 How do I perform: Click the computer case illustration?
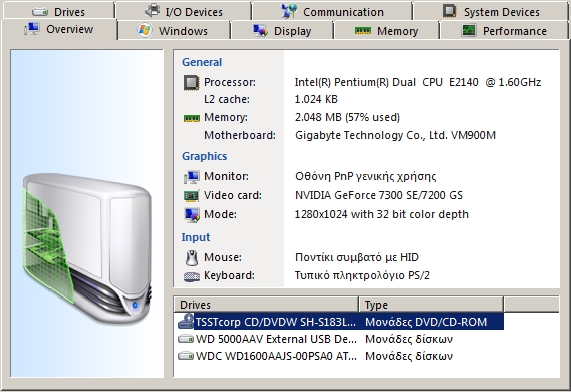point(87,249)
